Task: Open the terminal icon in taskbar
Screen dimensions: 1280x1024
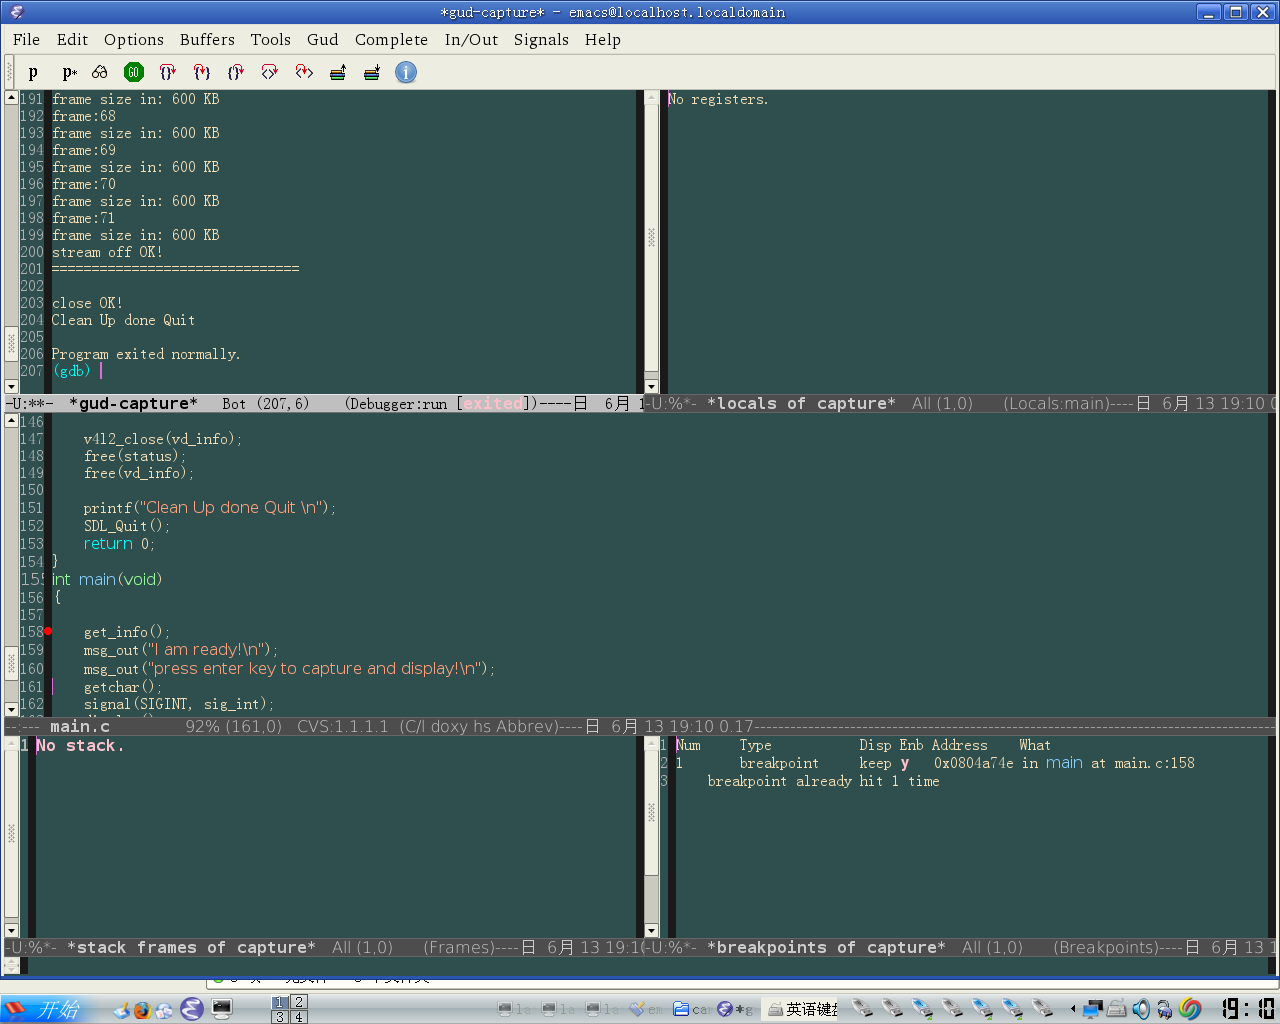Action: pyautogui.click(x=222, y=1009)
